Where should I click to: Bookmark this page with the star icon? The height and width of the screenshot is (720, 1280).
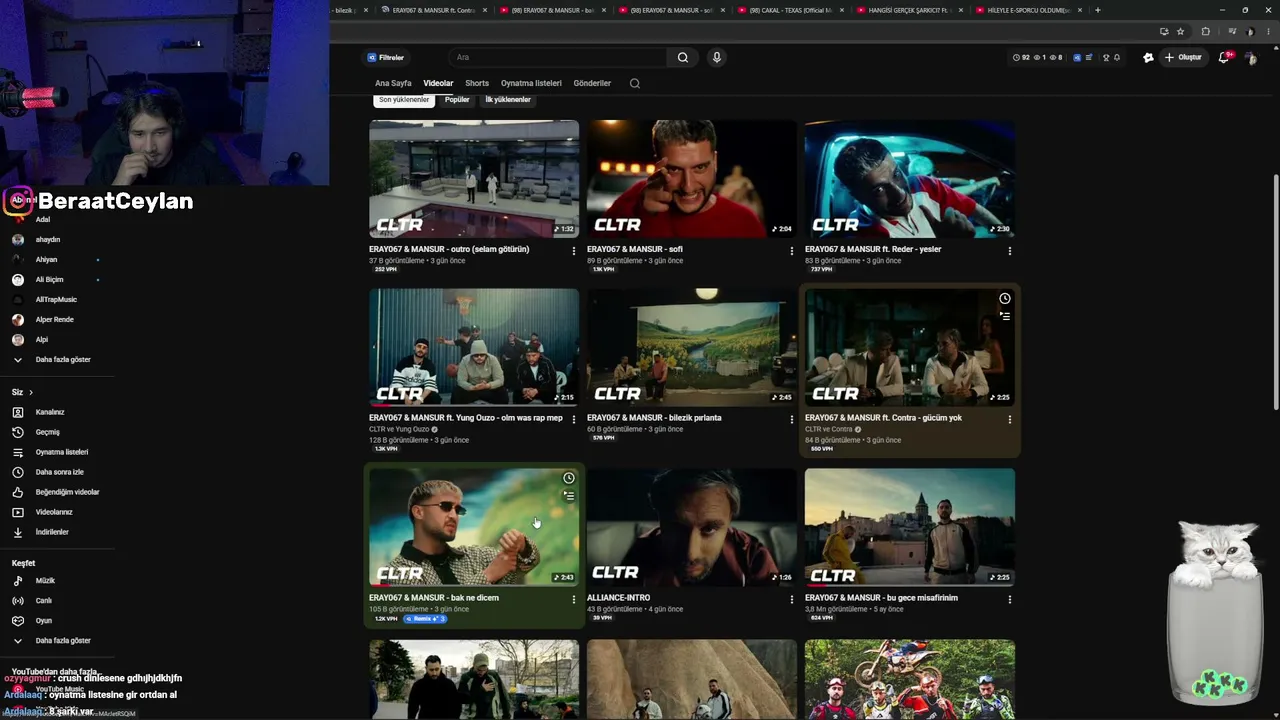click(1180, 32)
